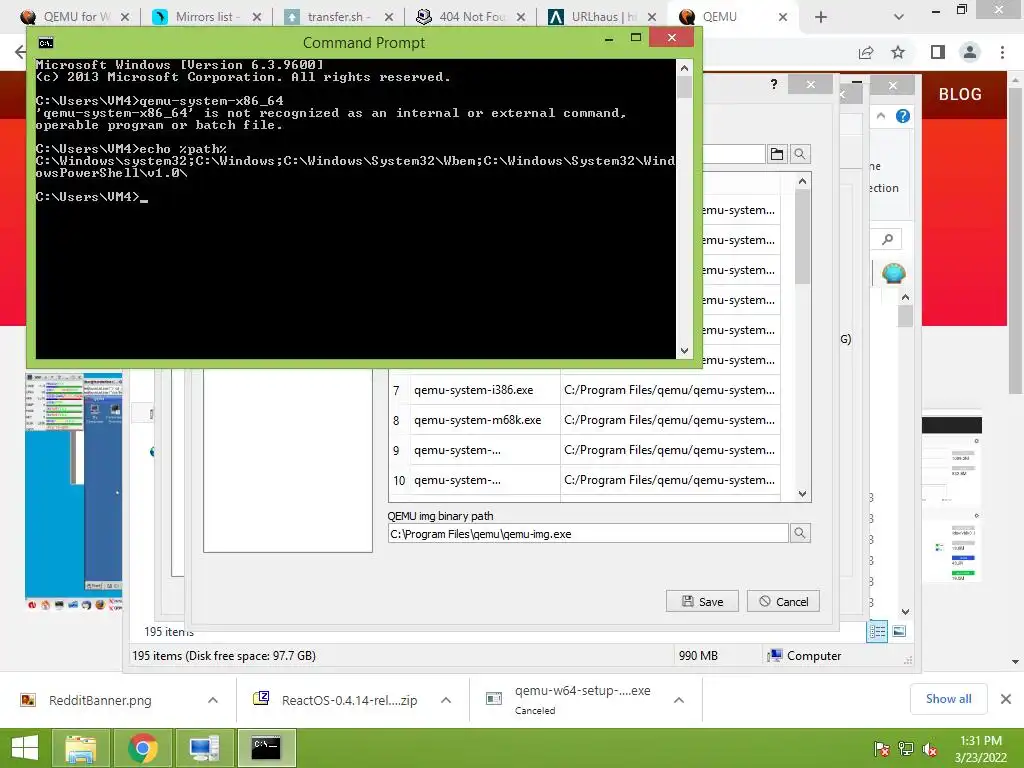The image size is (1024, 768).
Task: Click the Action Center flag tray icon
Action: 882,750
